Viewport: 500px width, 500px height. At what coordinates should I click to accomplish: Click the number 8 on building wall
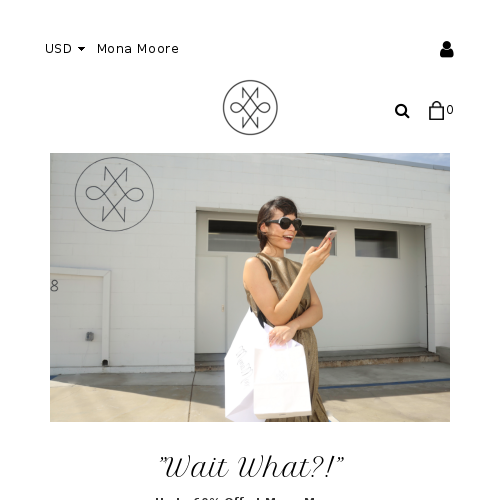(54, 286)
